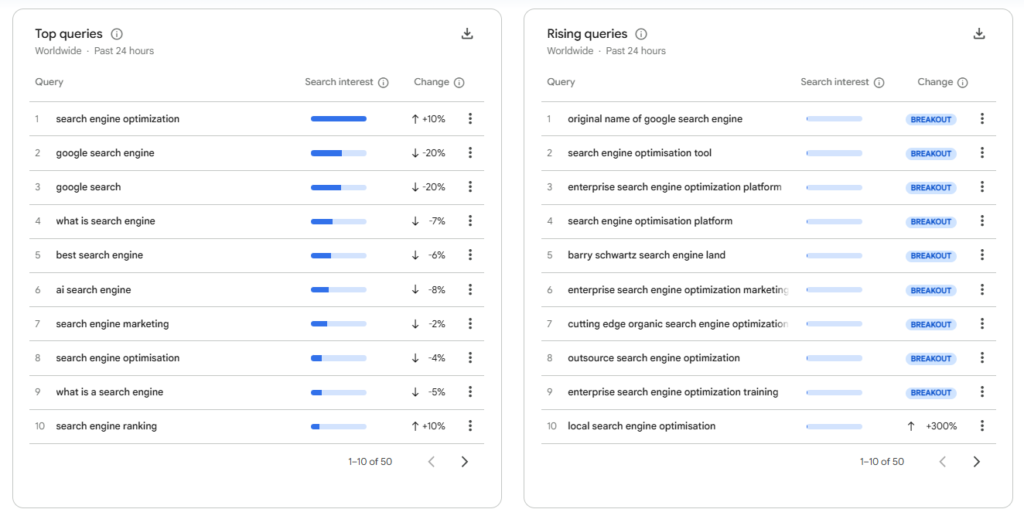Screen dimensions: 1024x516
Task: Open enterprise search engine optimization platform query
Action: click(675, 187)
